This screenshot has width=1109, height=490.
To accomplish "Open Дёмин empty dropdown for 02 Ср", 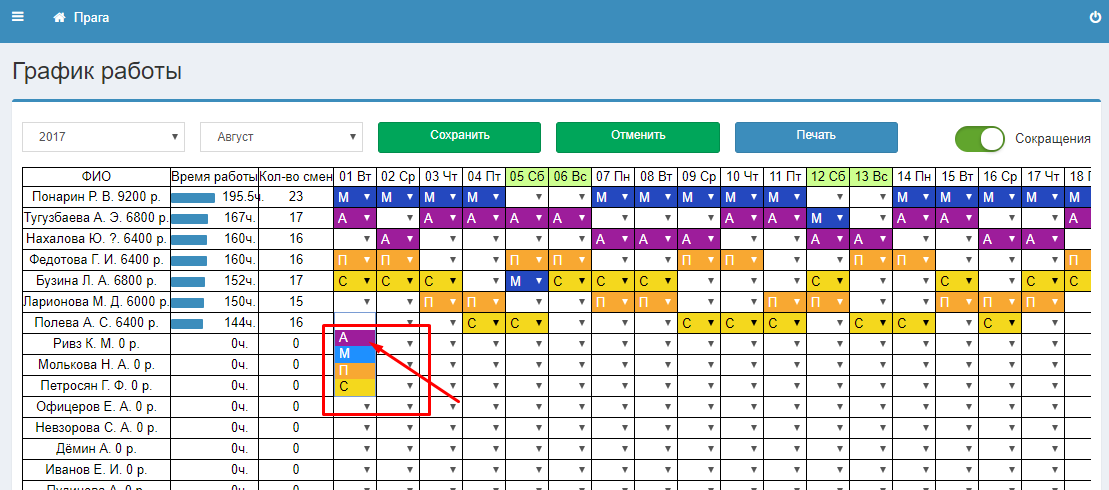I will point(397,449).
